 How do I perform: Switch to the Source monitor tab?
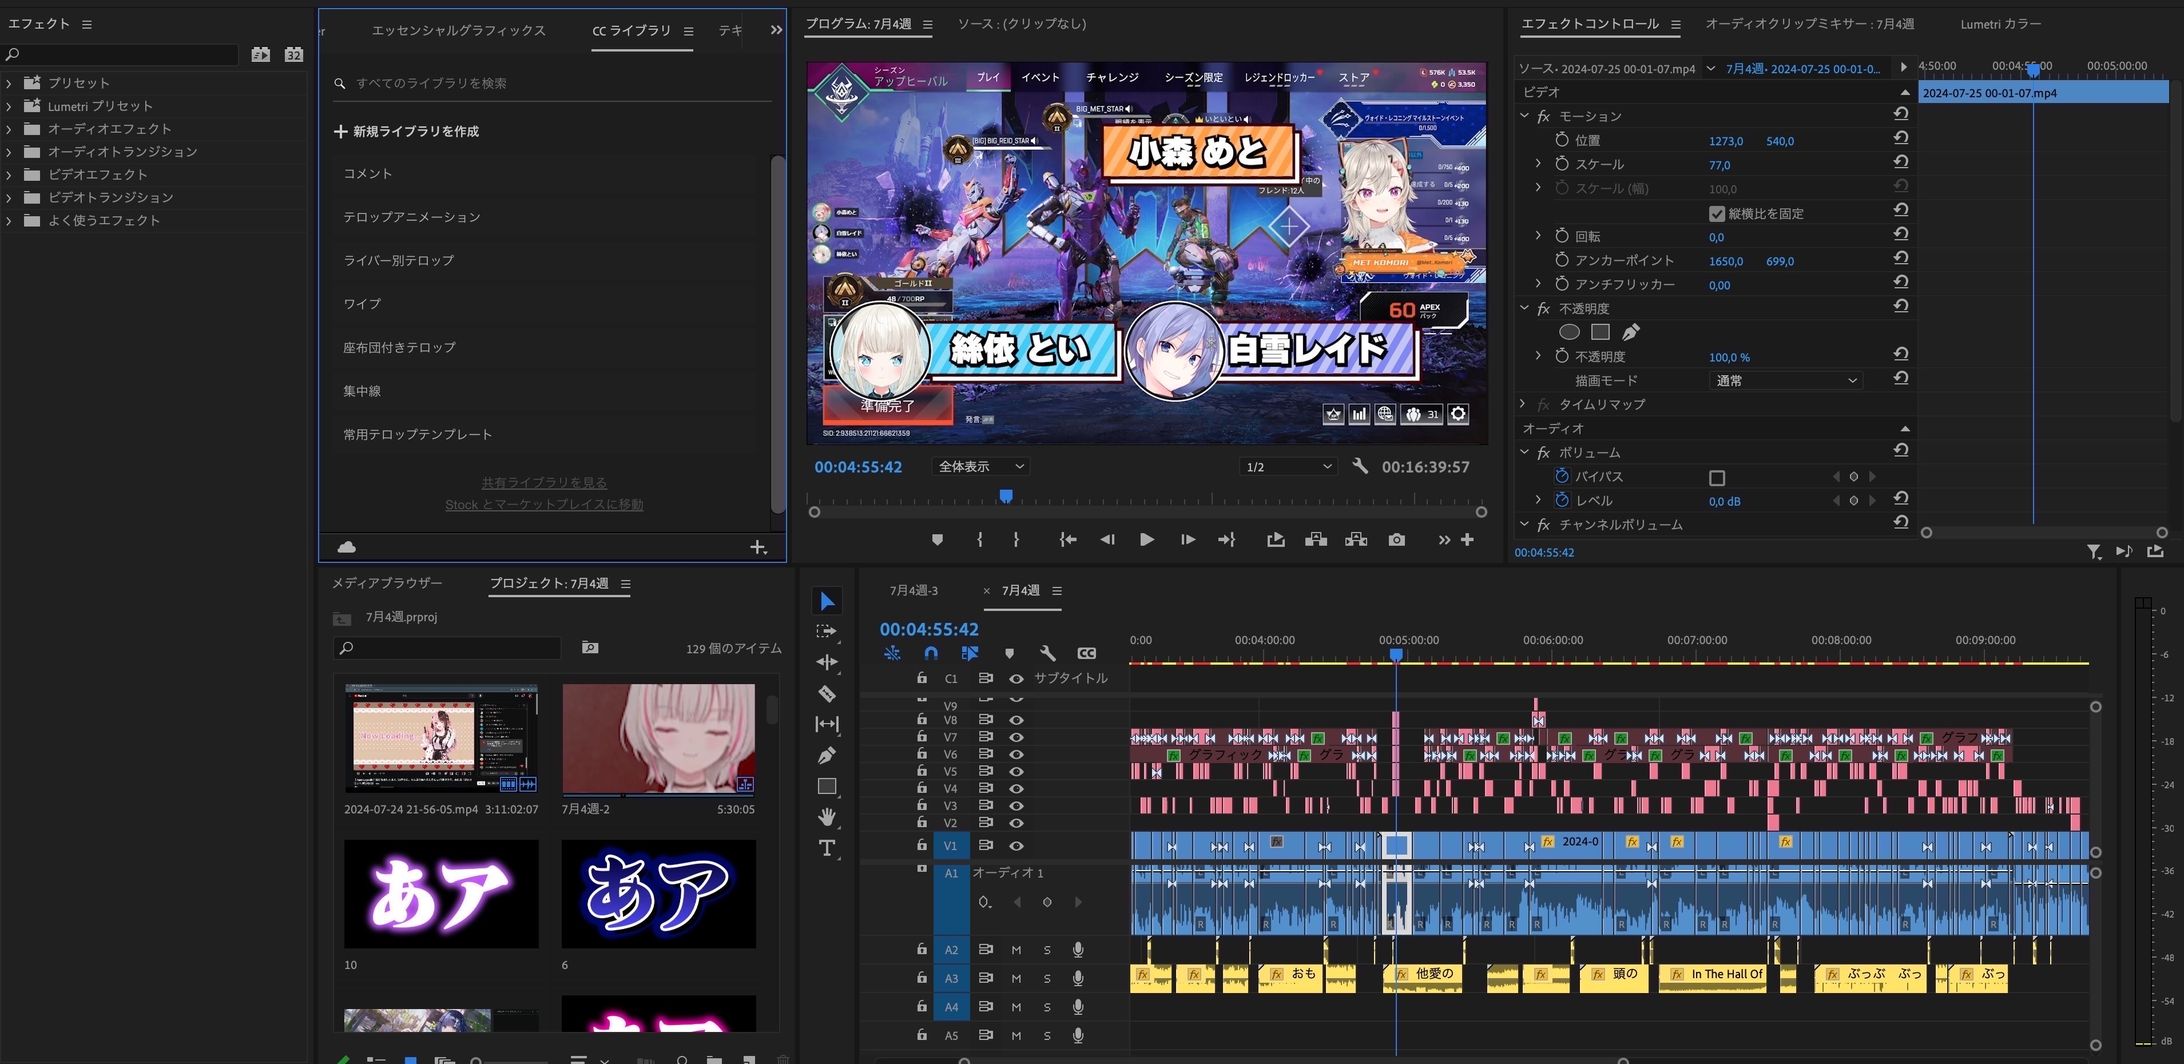tap(1021, 24)
